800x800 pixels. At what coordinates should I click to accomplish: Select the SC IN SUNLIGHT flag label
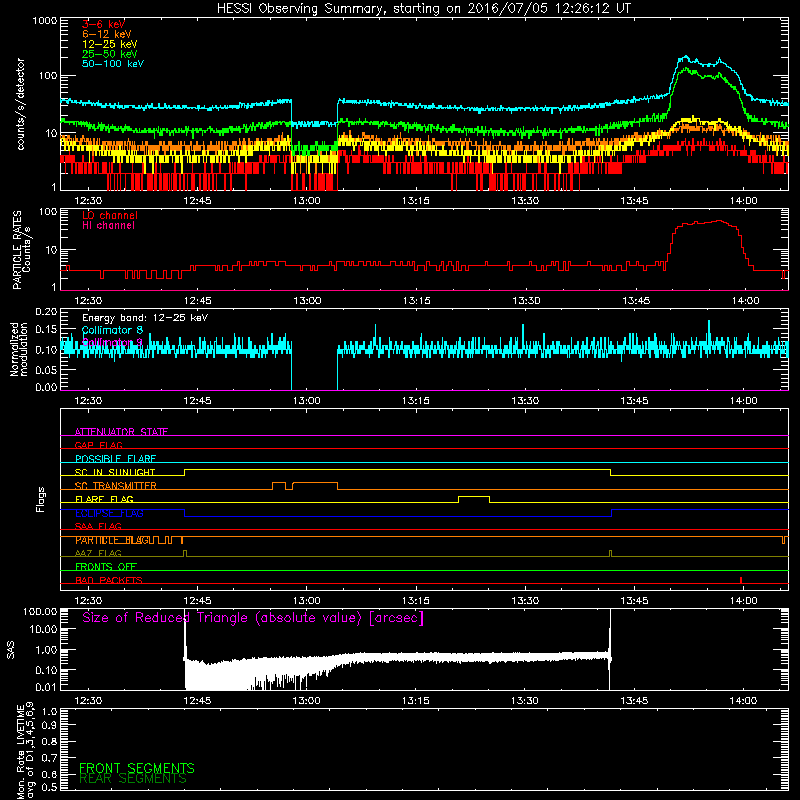tap(115, 471)
